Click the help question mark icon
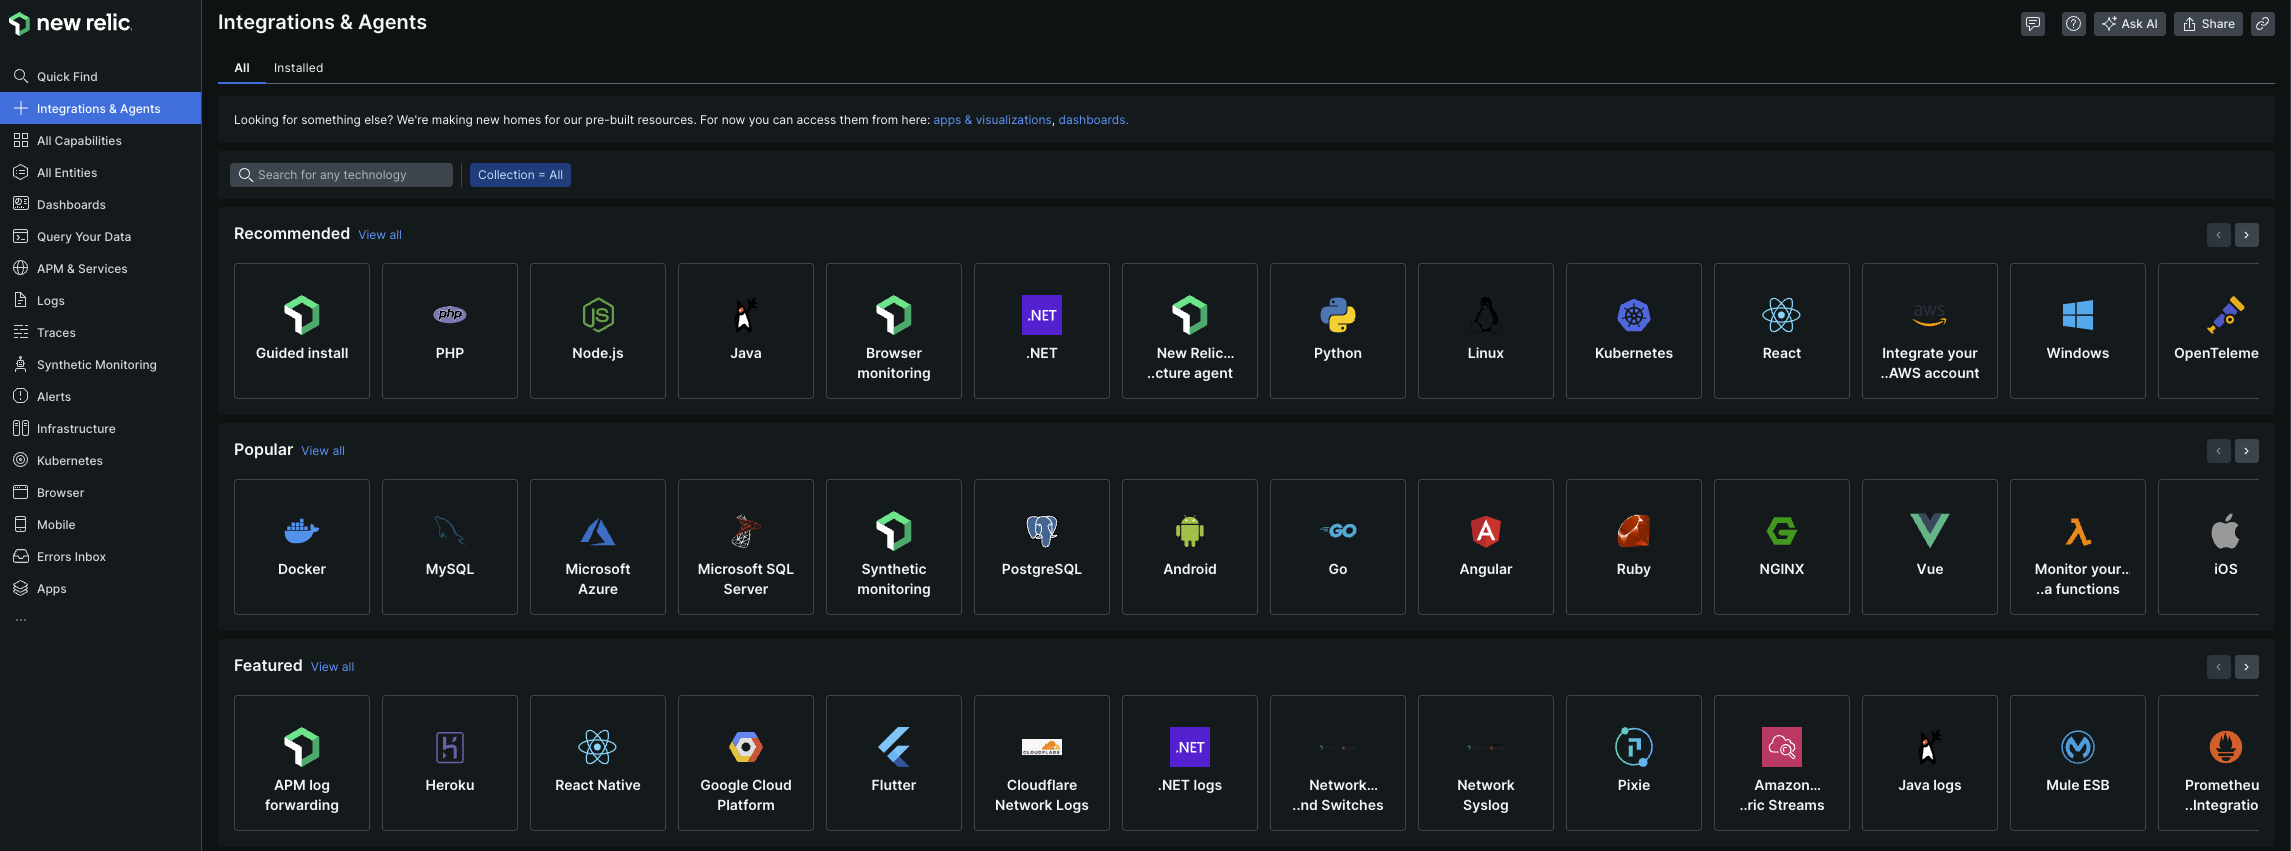 click(x=2073, y=24)
